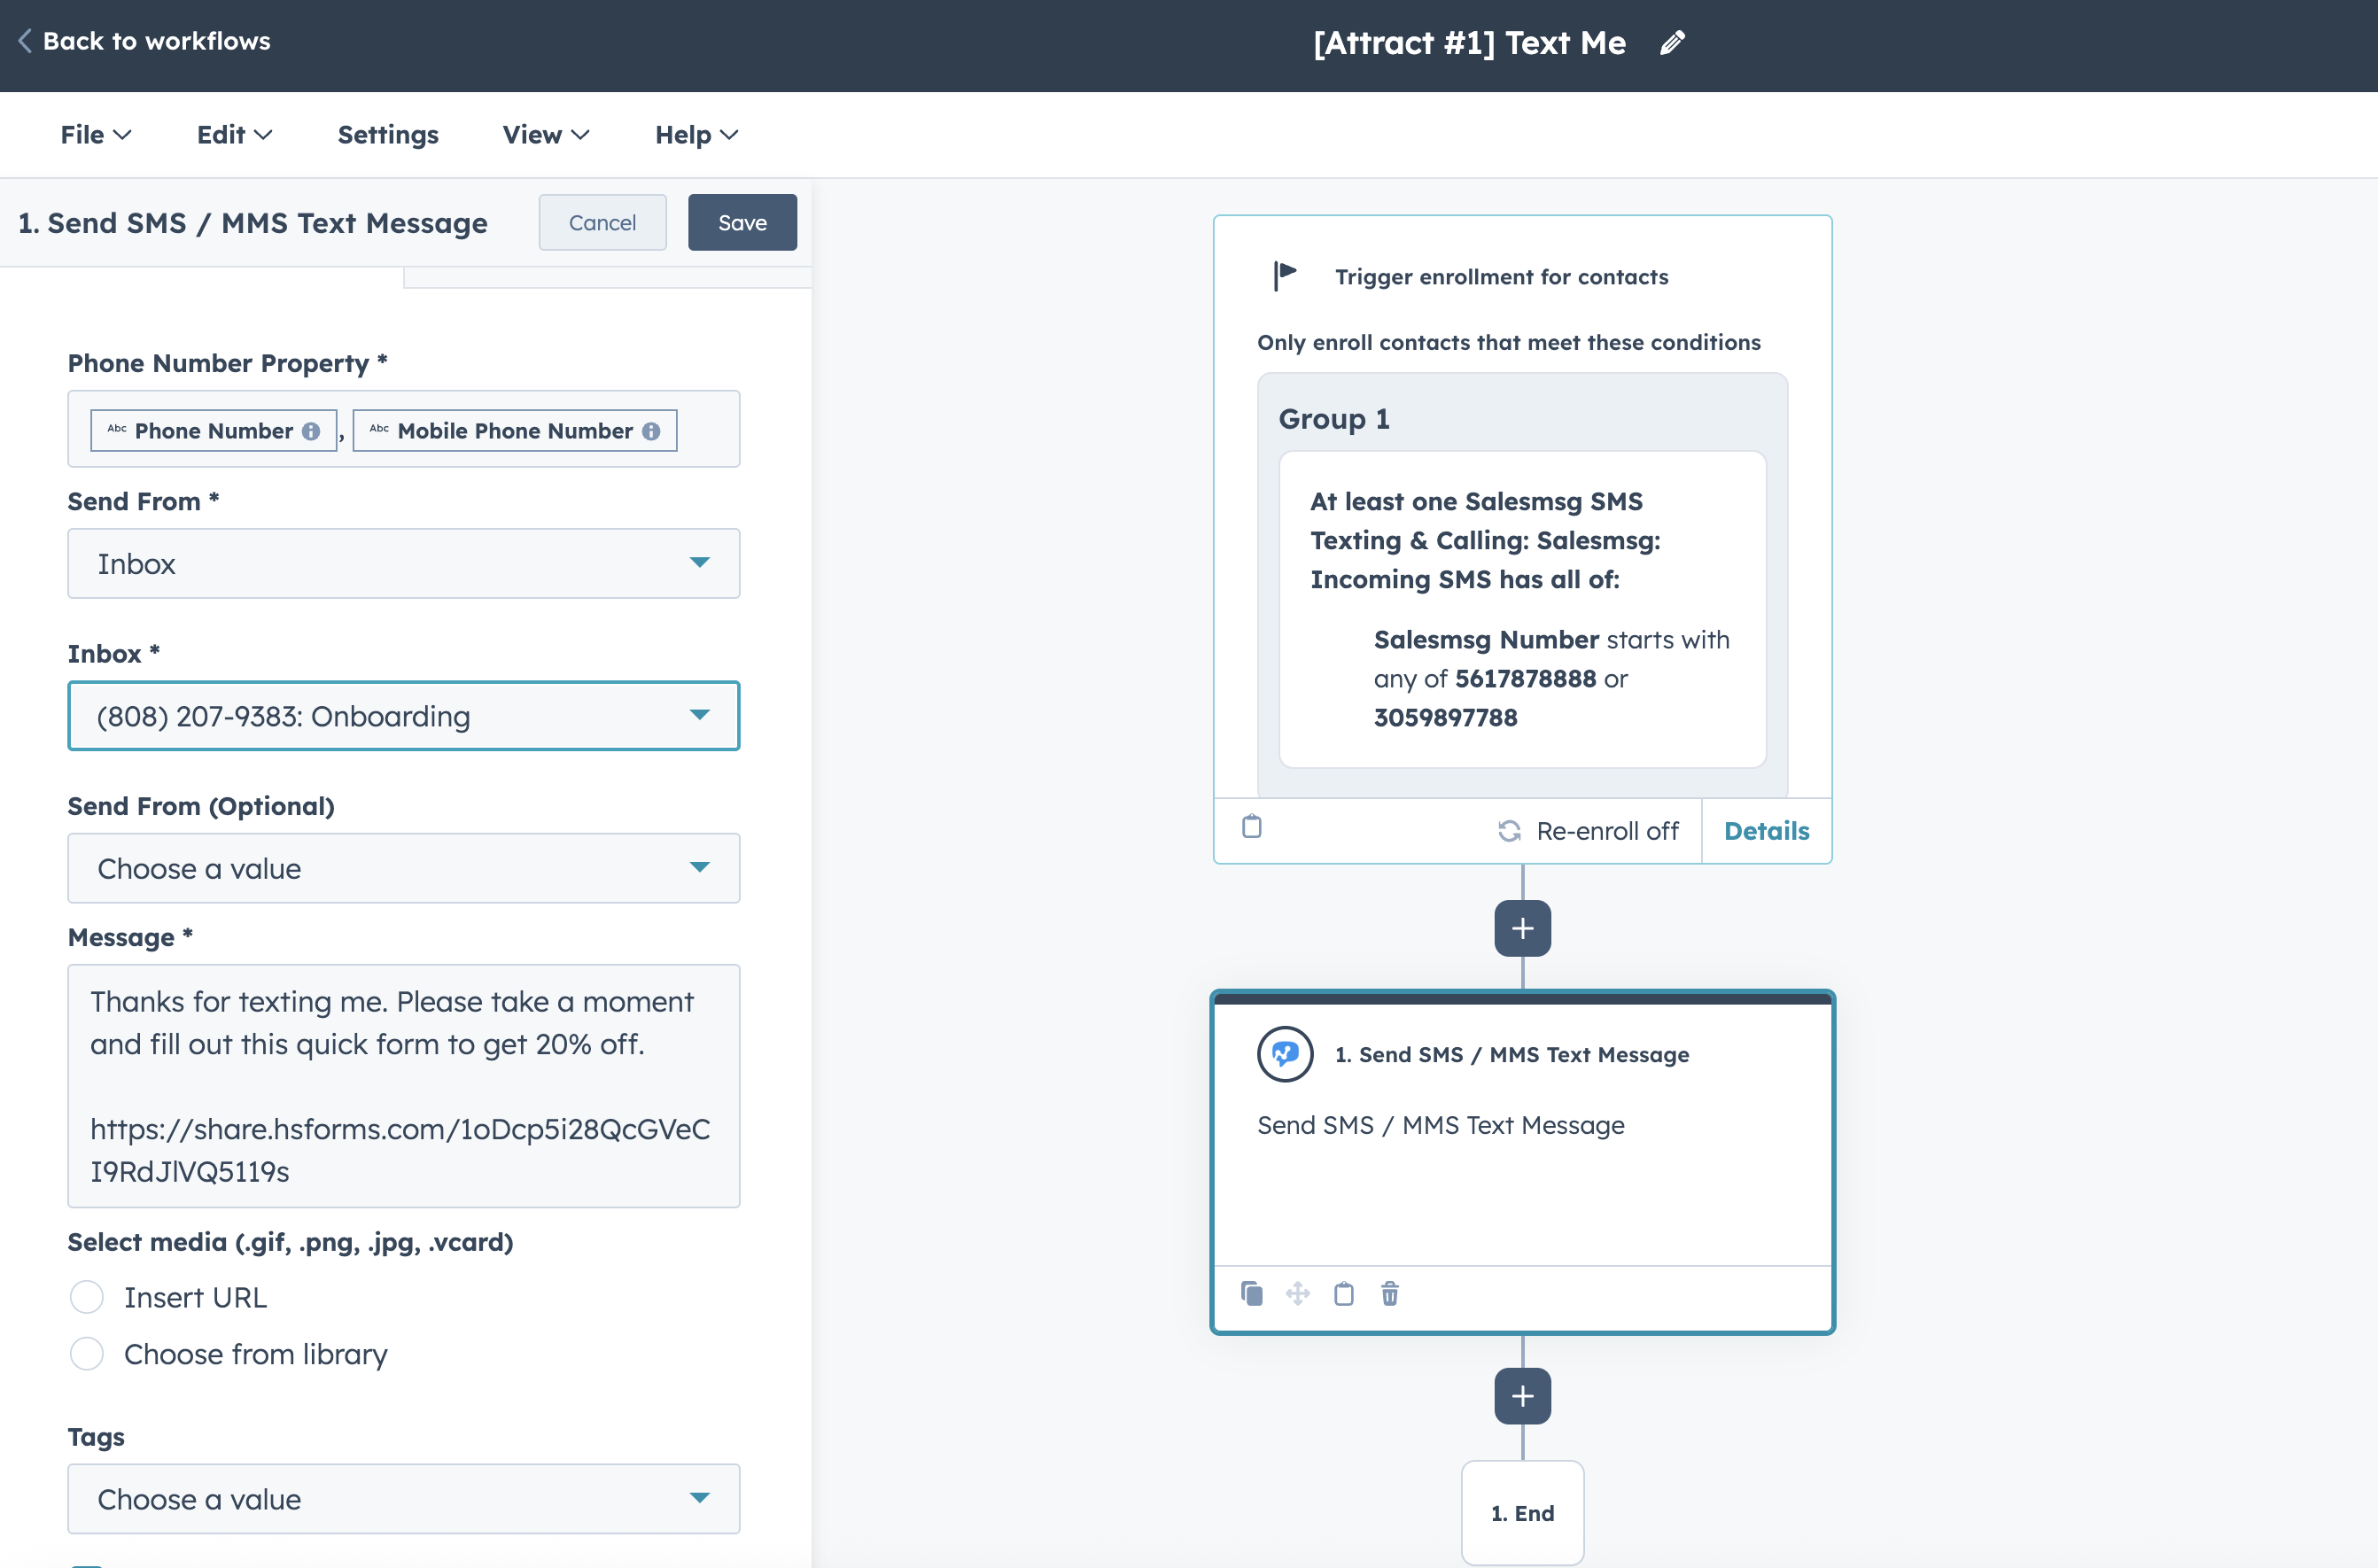2378x1568 pixels.
Task: Add action with plus button above End
Action: coord(1522,1395)
